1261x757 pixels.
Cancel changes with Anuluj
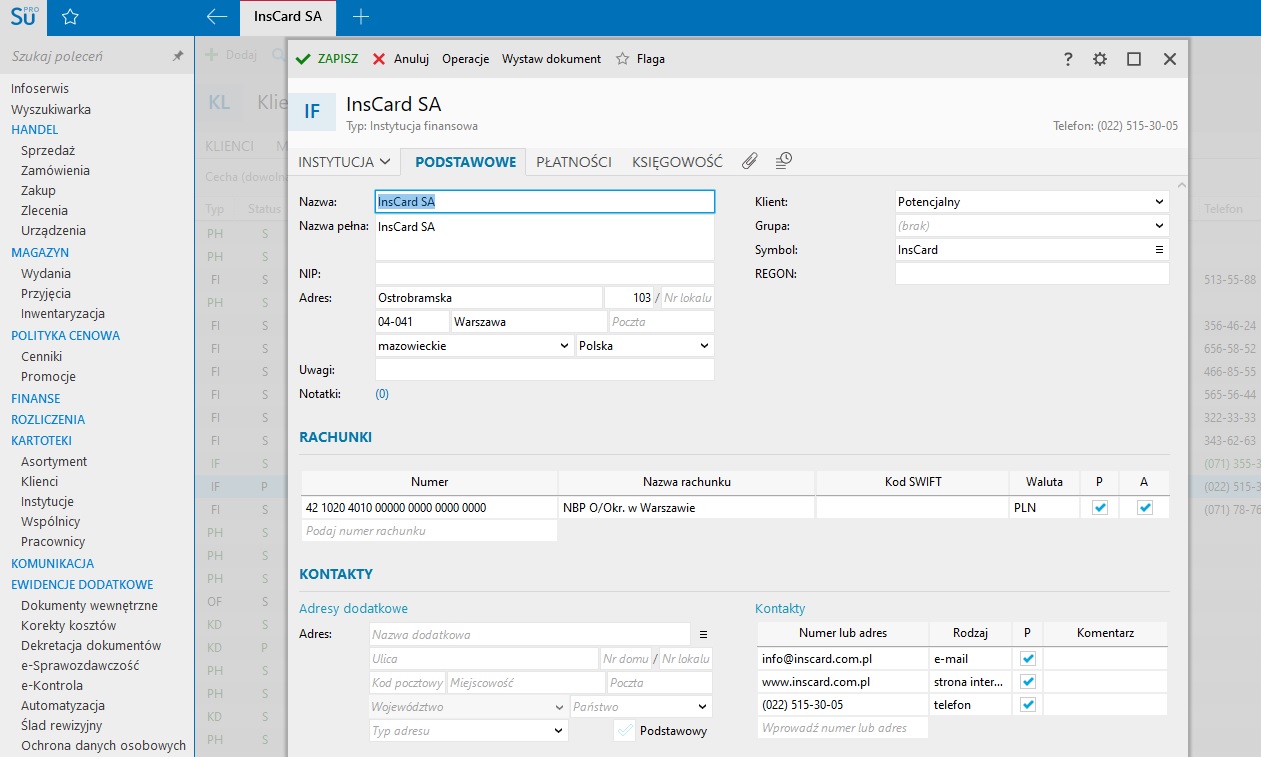click(401, 59)
